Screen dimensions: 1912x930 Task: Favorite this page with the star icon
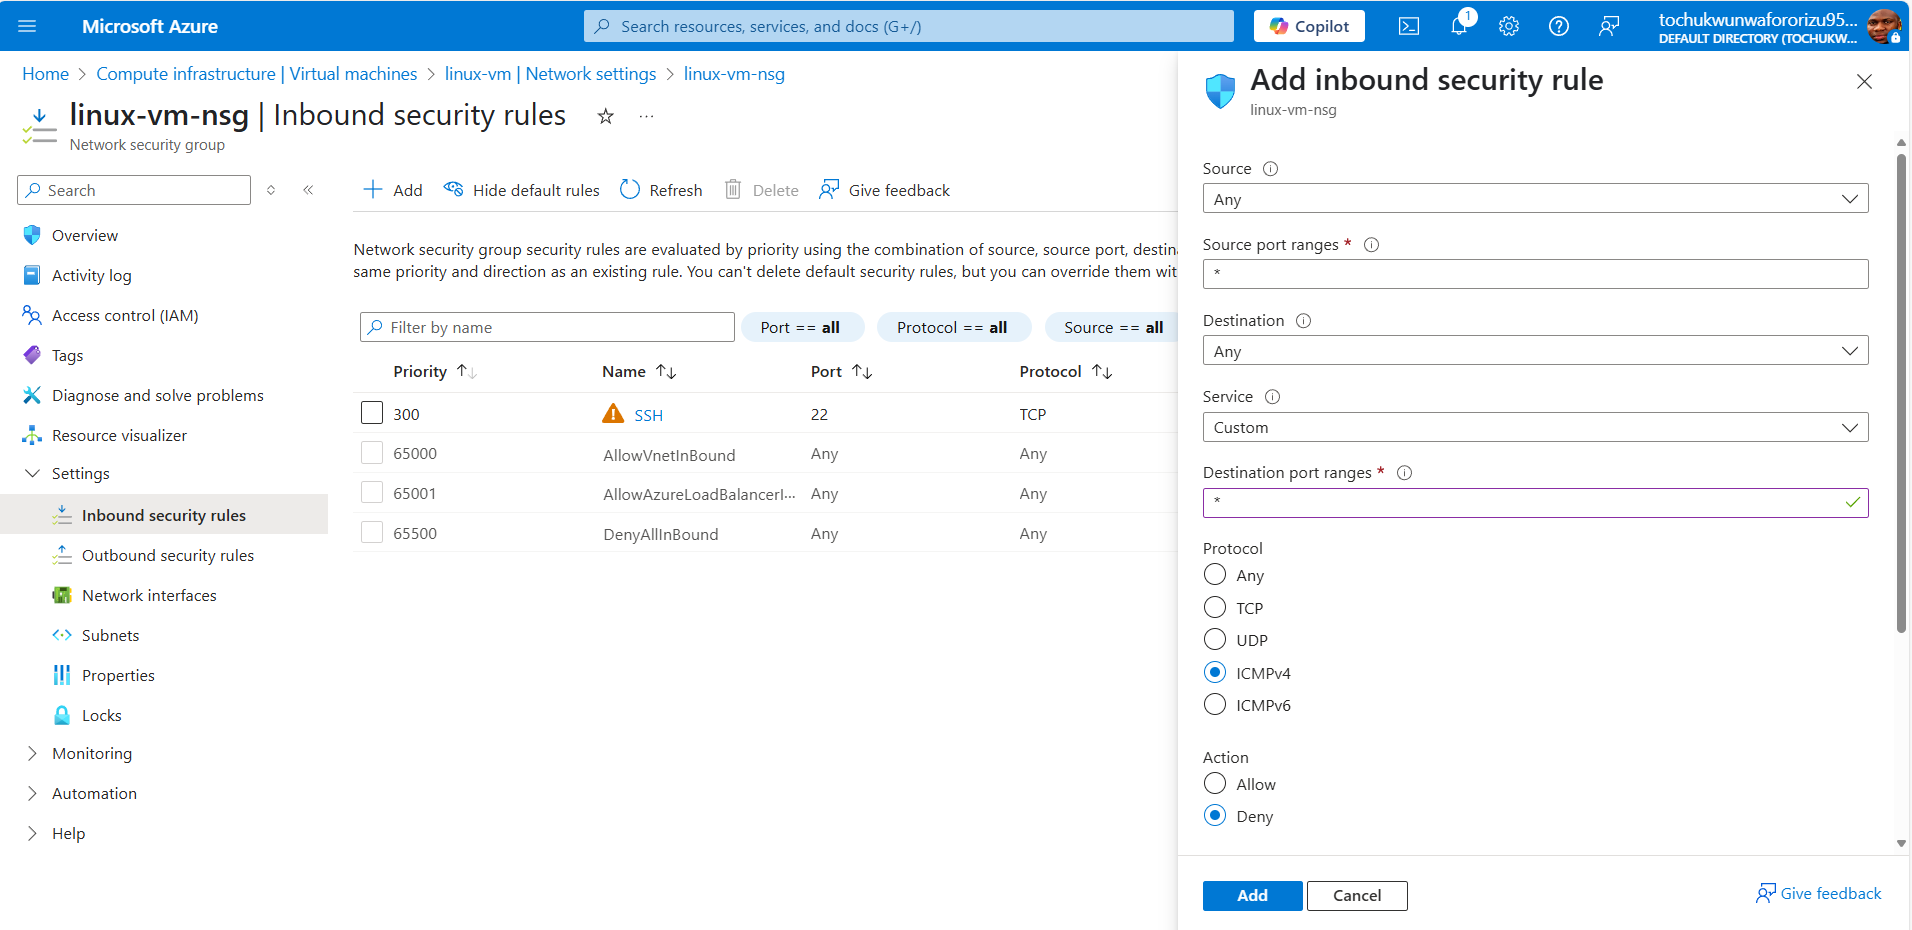(x=605, y=116)
